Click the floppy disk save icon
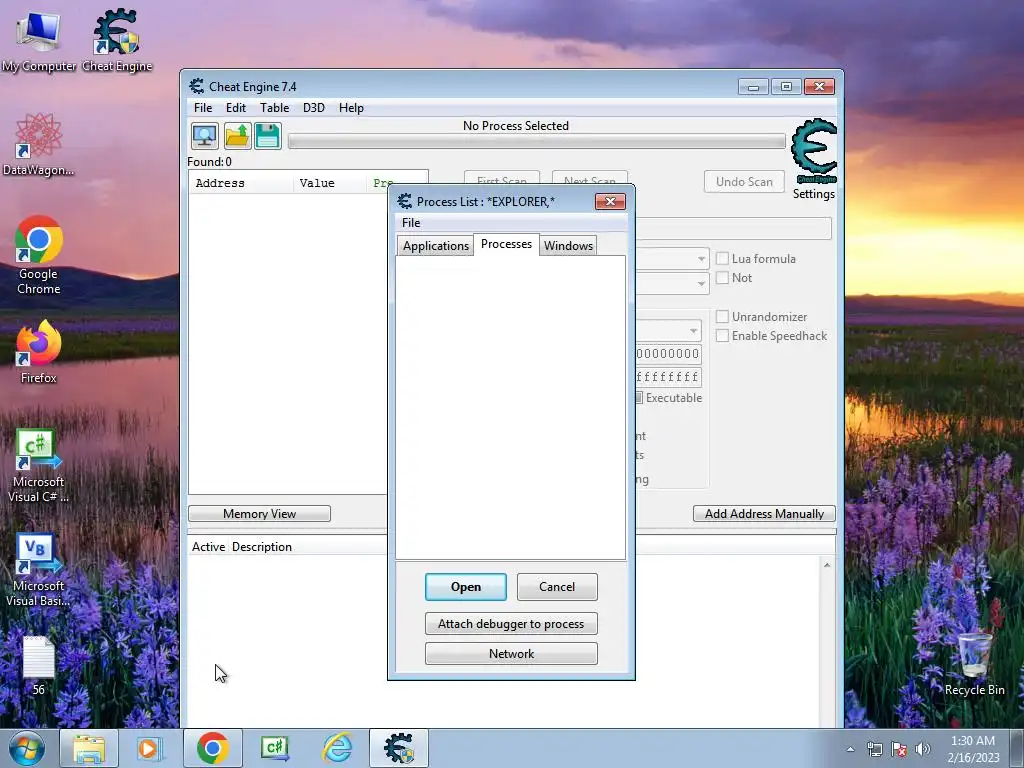This screenshot has width=1024, height=768. pos(268,136)
